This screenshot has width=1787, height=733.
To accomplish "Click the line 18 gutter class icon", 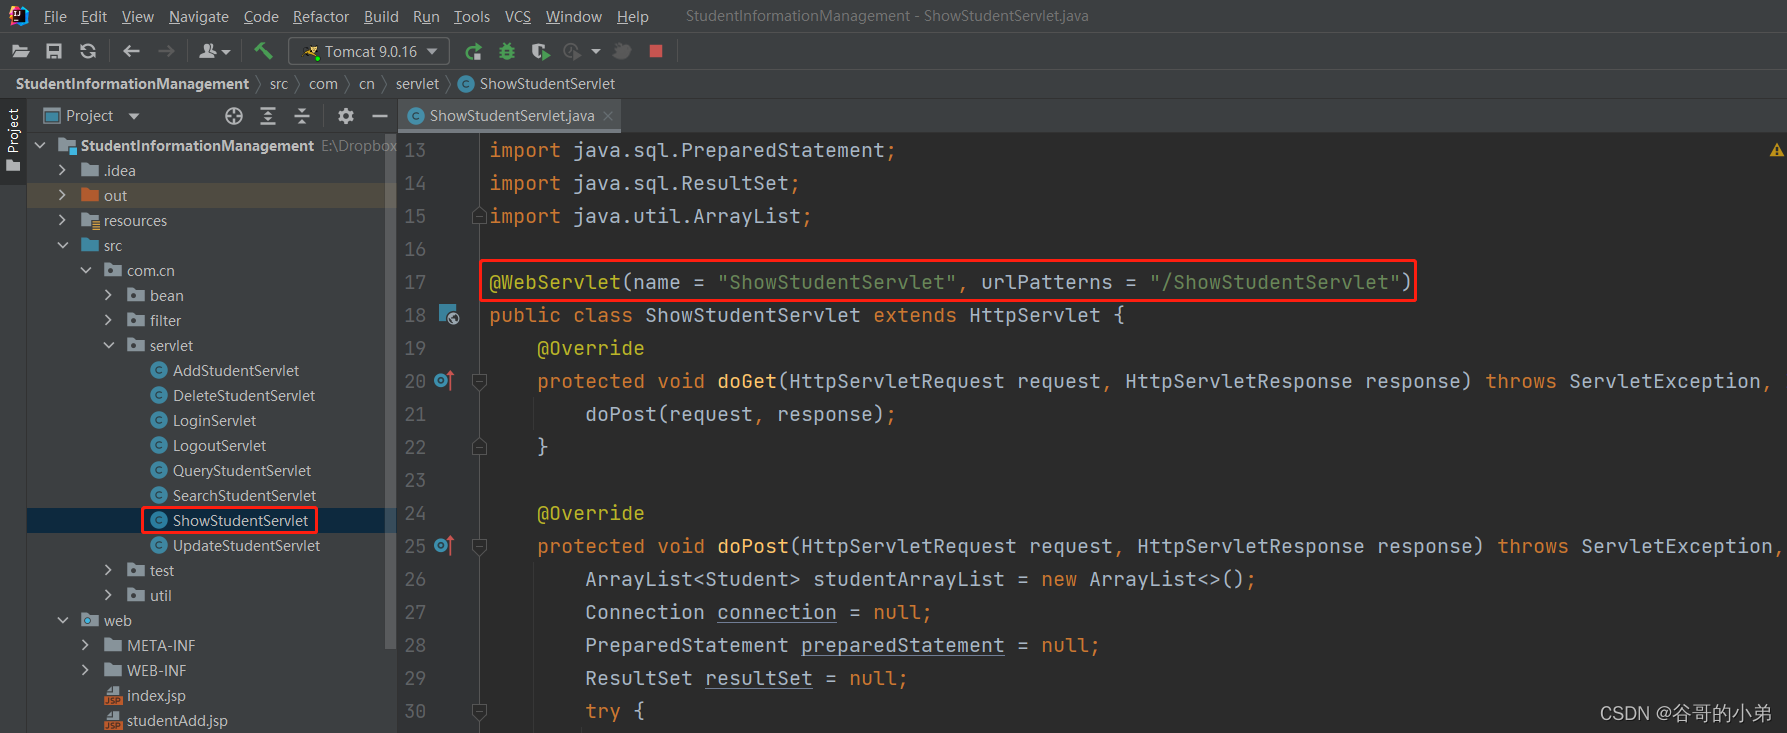I will coord(449,315).
